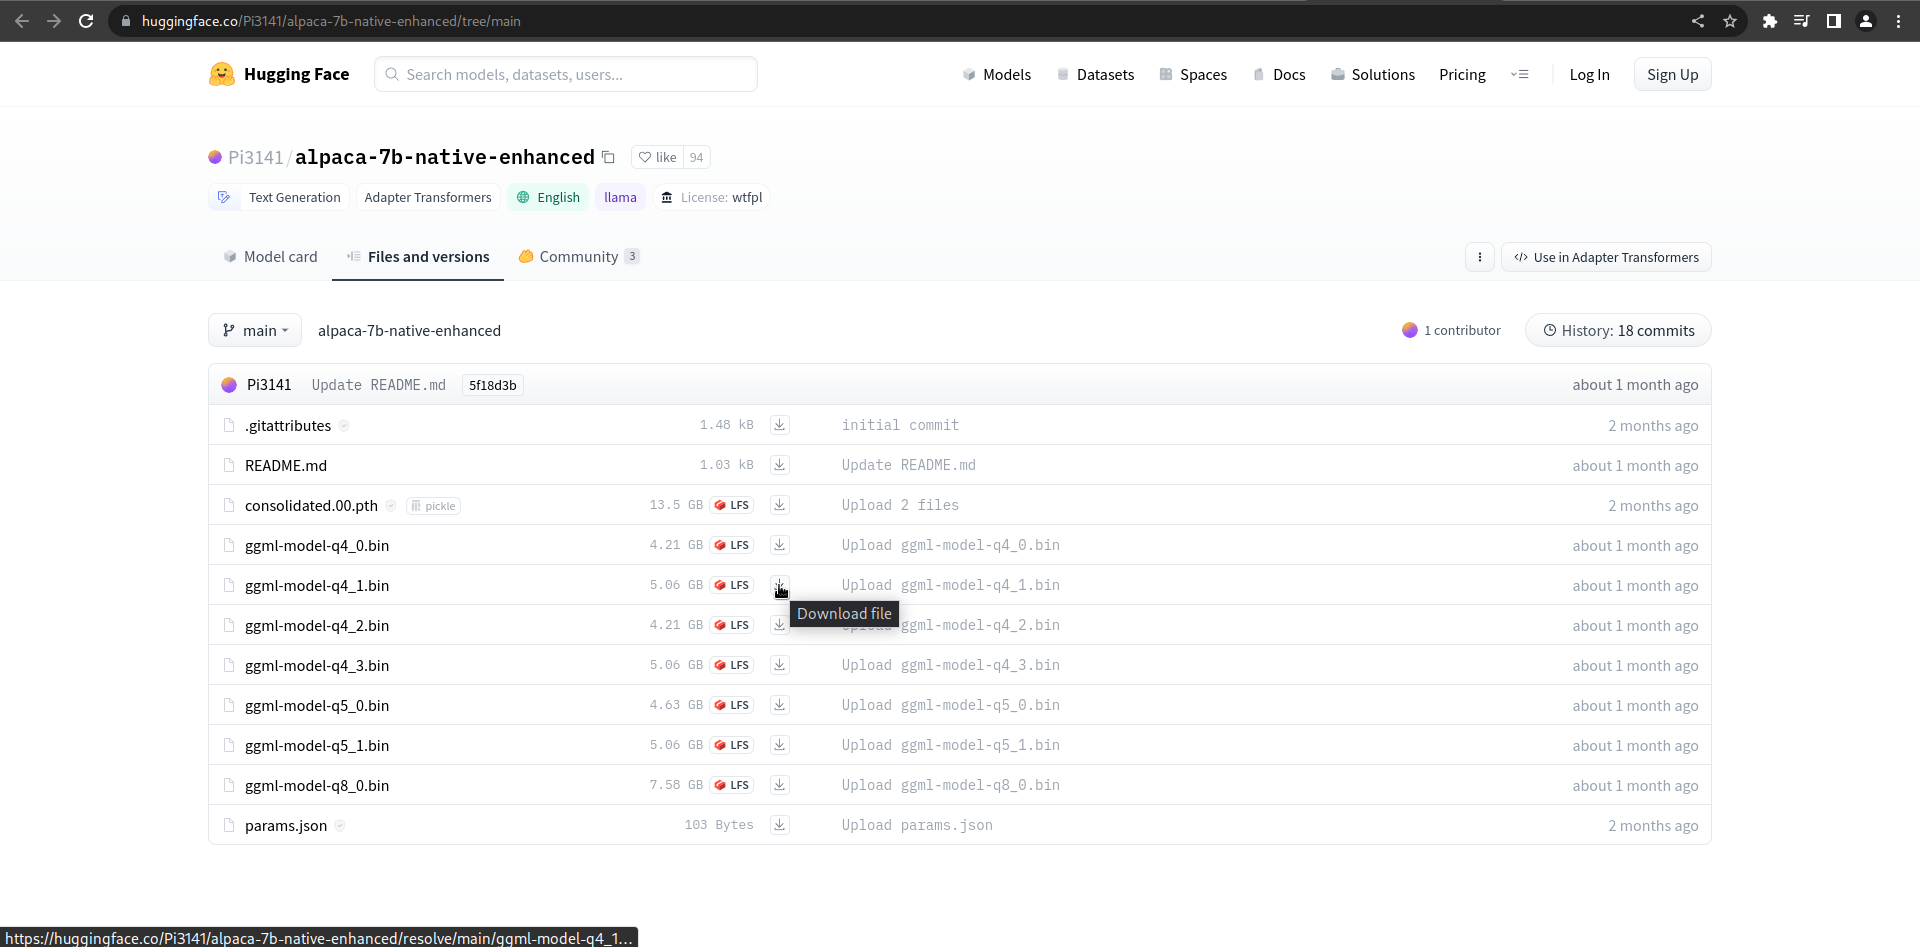The height and width of the screenshot is (947, 1920).
Task: Open Docs in top navigation
Action: pyautogui.click(x=1279, y=74)
